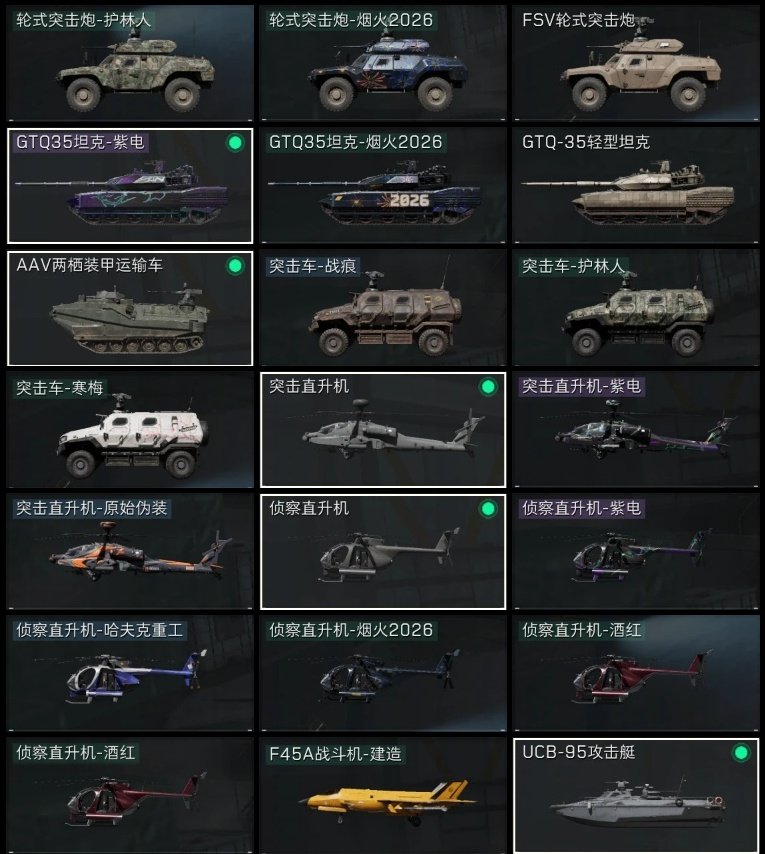Click the green dot on 侦察直升机 card
The width and height of the screenshot is (765, 854).
coord(488,509)
